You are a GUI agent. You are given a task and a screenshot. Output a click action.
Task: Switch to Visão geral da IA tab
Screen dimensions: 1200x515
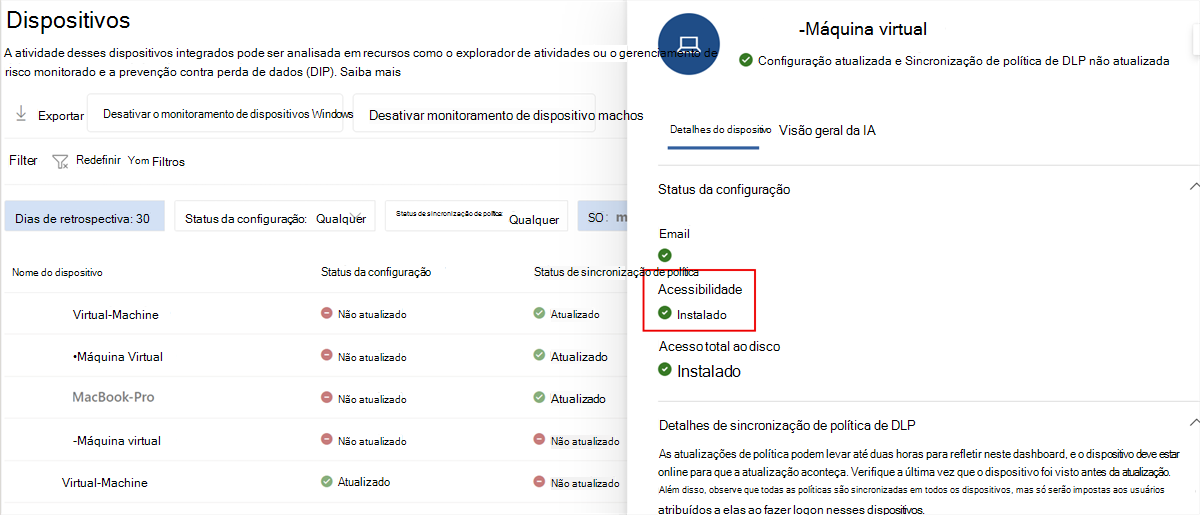coord(827,130)
